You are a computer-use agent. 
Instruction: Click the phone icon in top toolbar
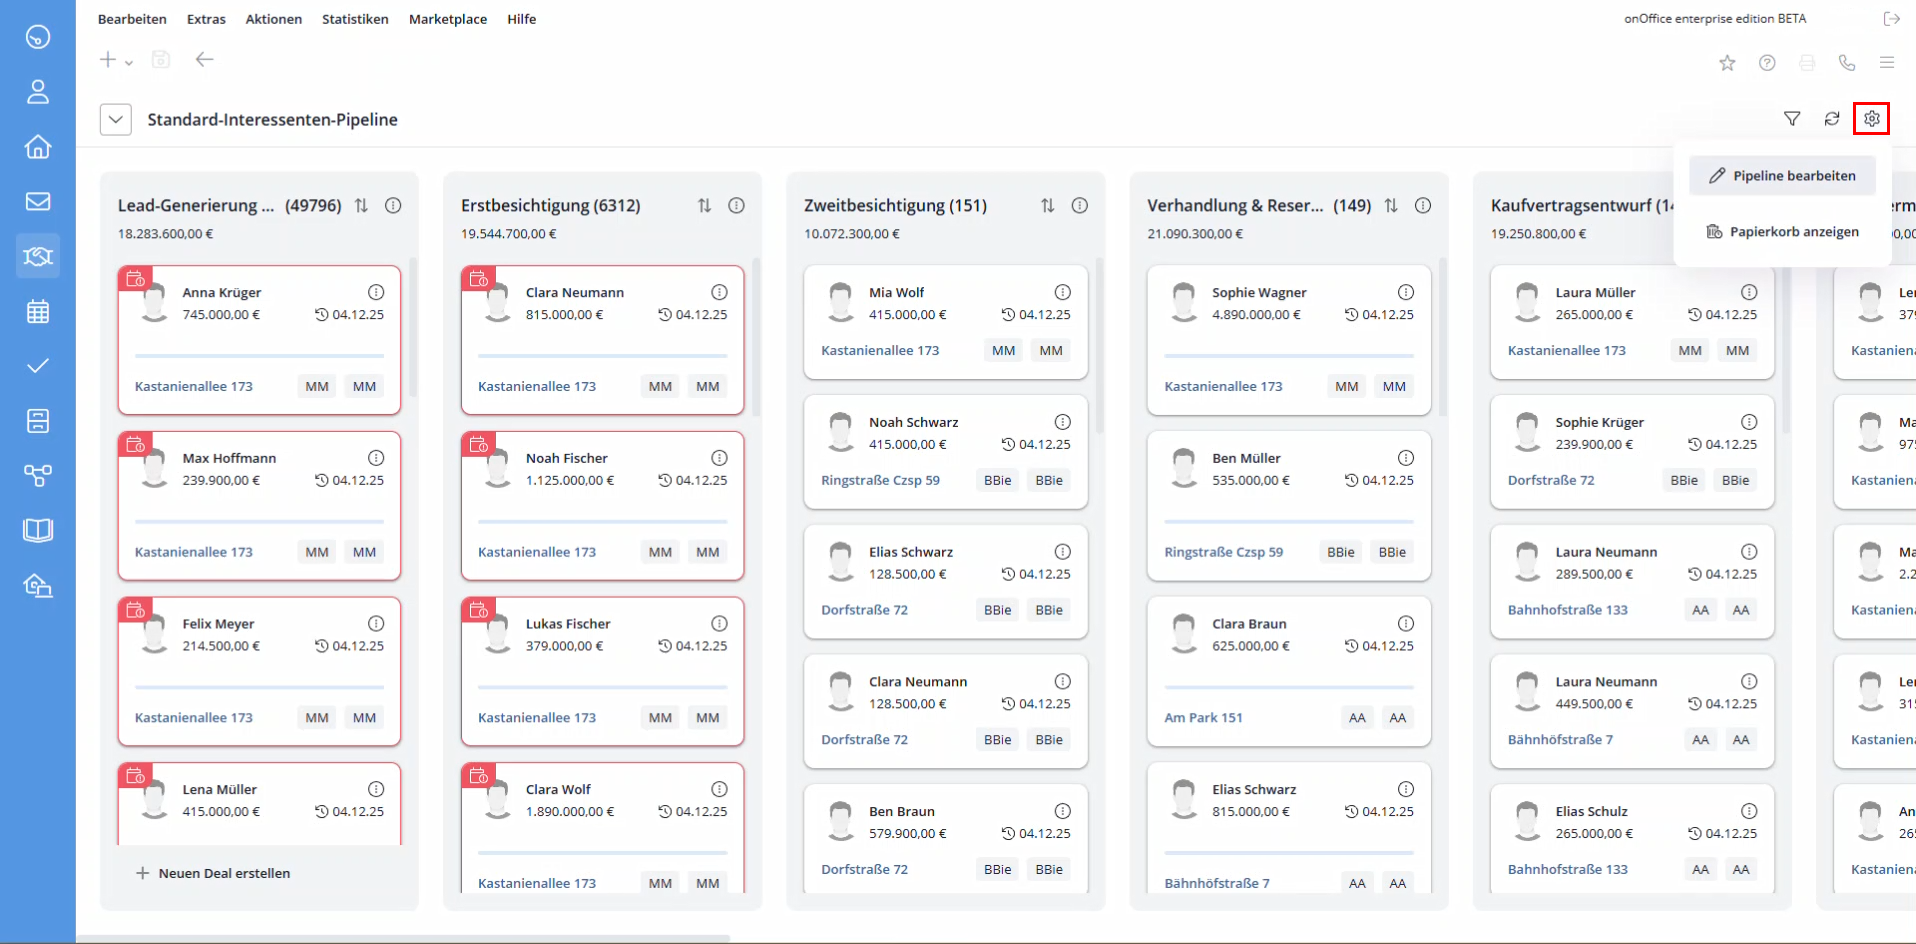pyautogui.click(x=1846, y=63)
